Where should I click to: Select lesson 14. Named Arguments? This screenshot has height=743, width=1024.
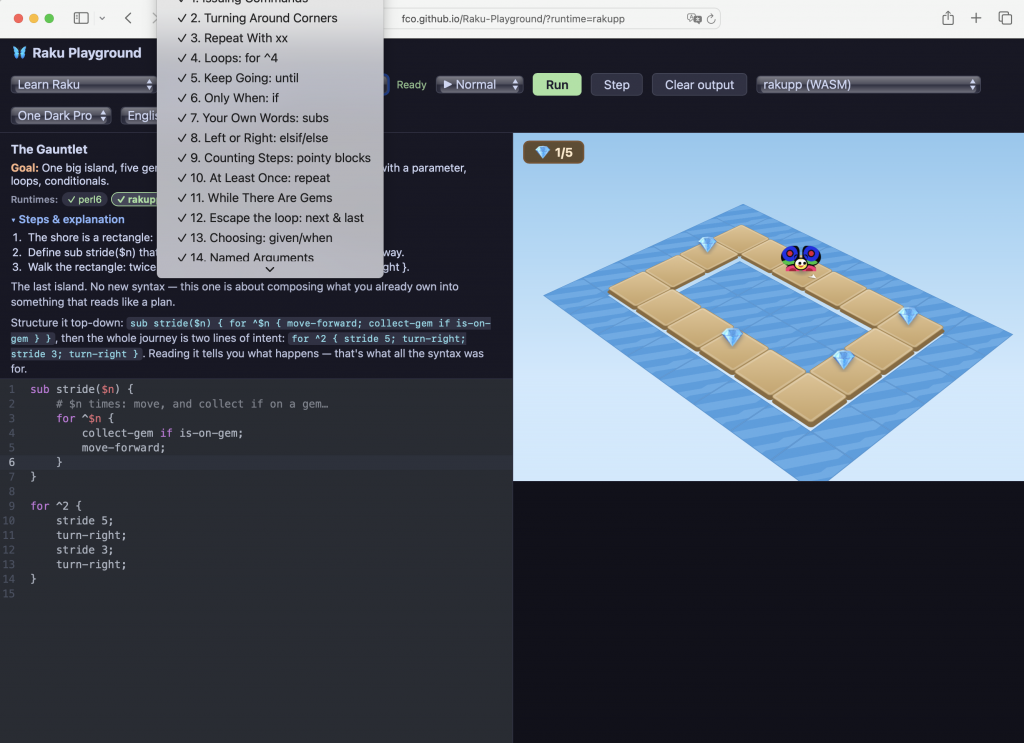(x=270, y=257)
